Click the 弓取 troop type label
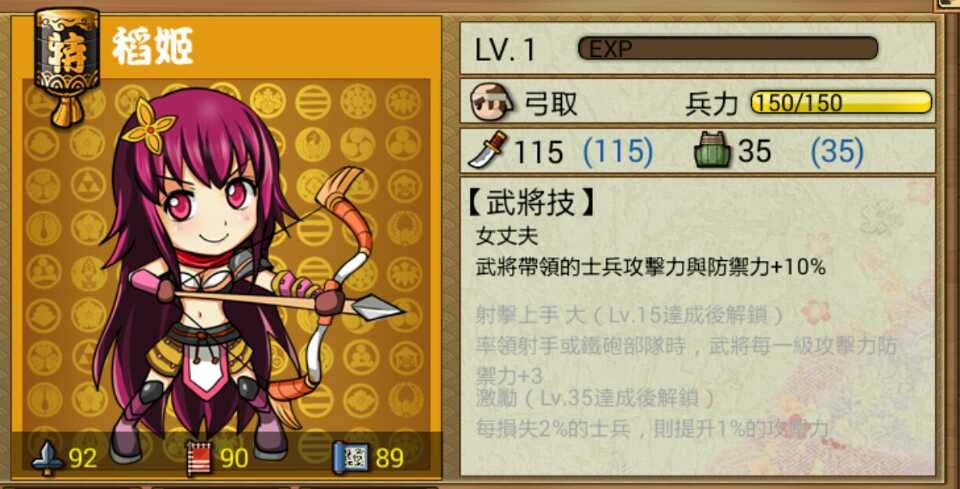 (551, 104)
